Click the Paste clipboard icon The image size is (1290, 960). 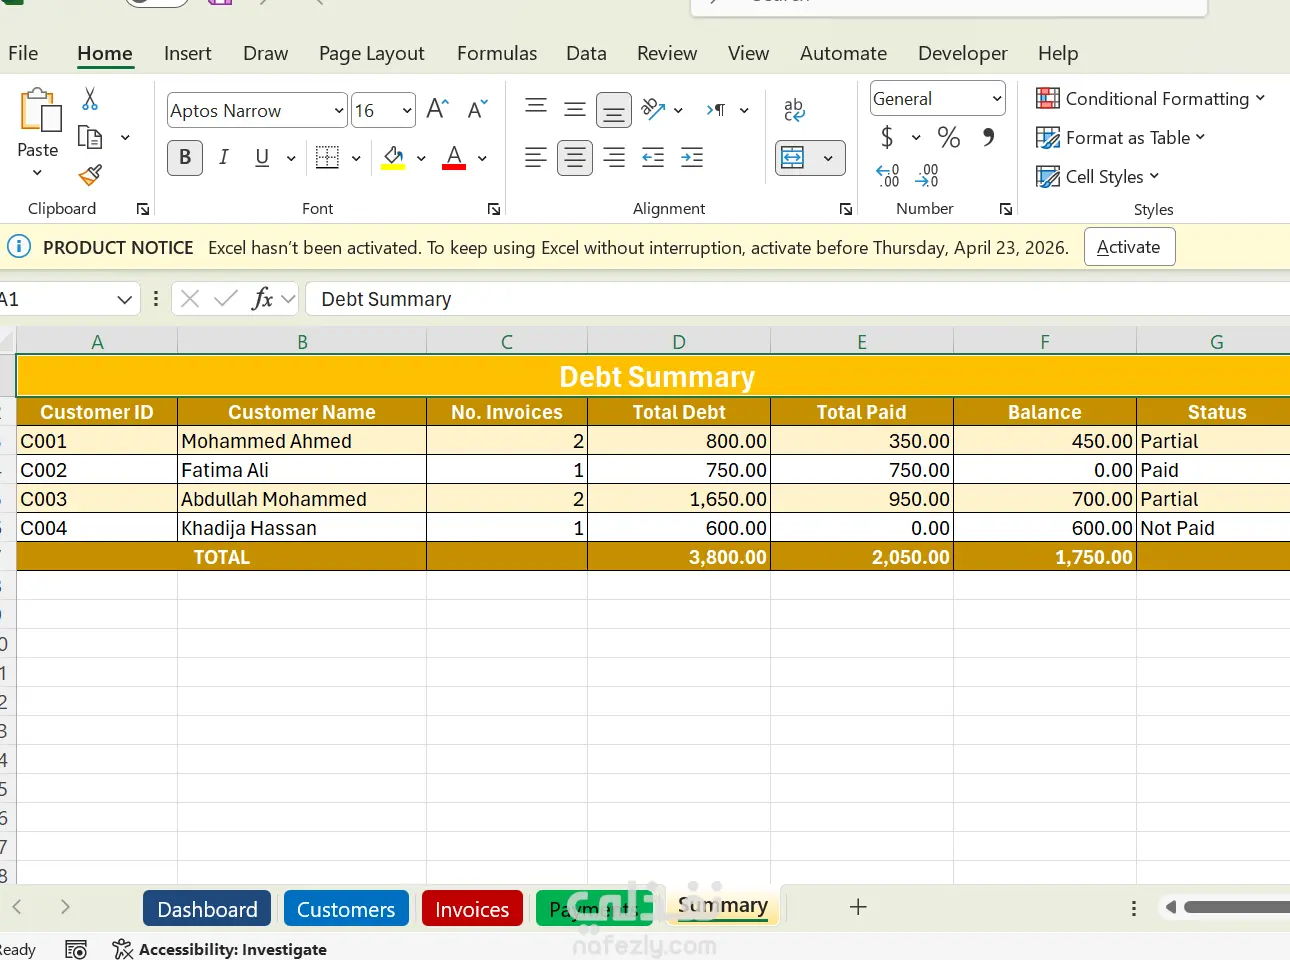[x=40, y=110]
